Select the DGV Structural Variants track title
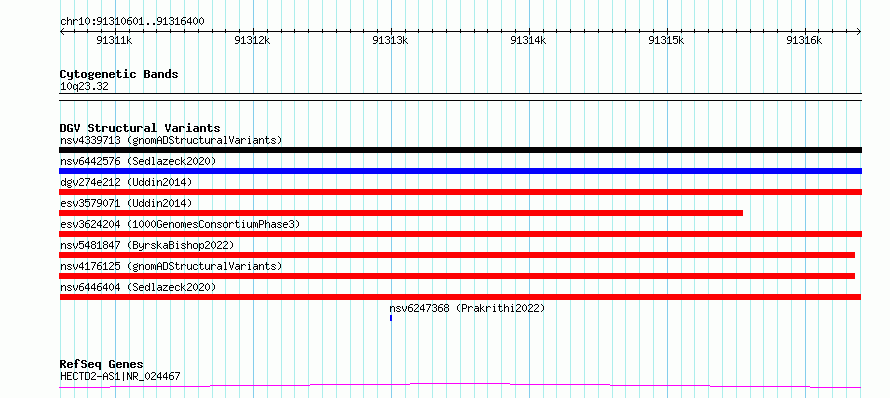 140,128
